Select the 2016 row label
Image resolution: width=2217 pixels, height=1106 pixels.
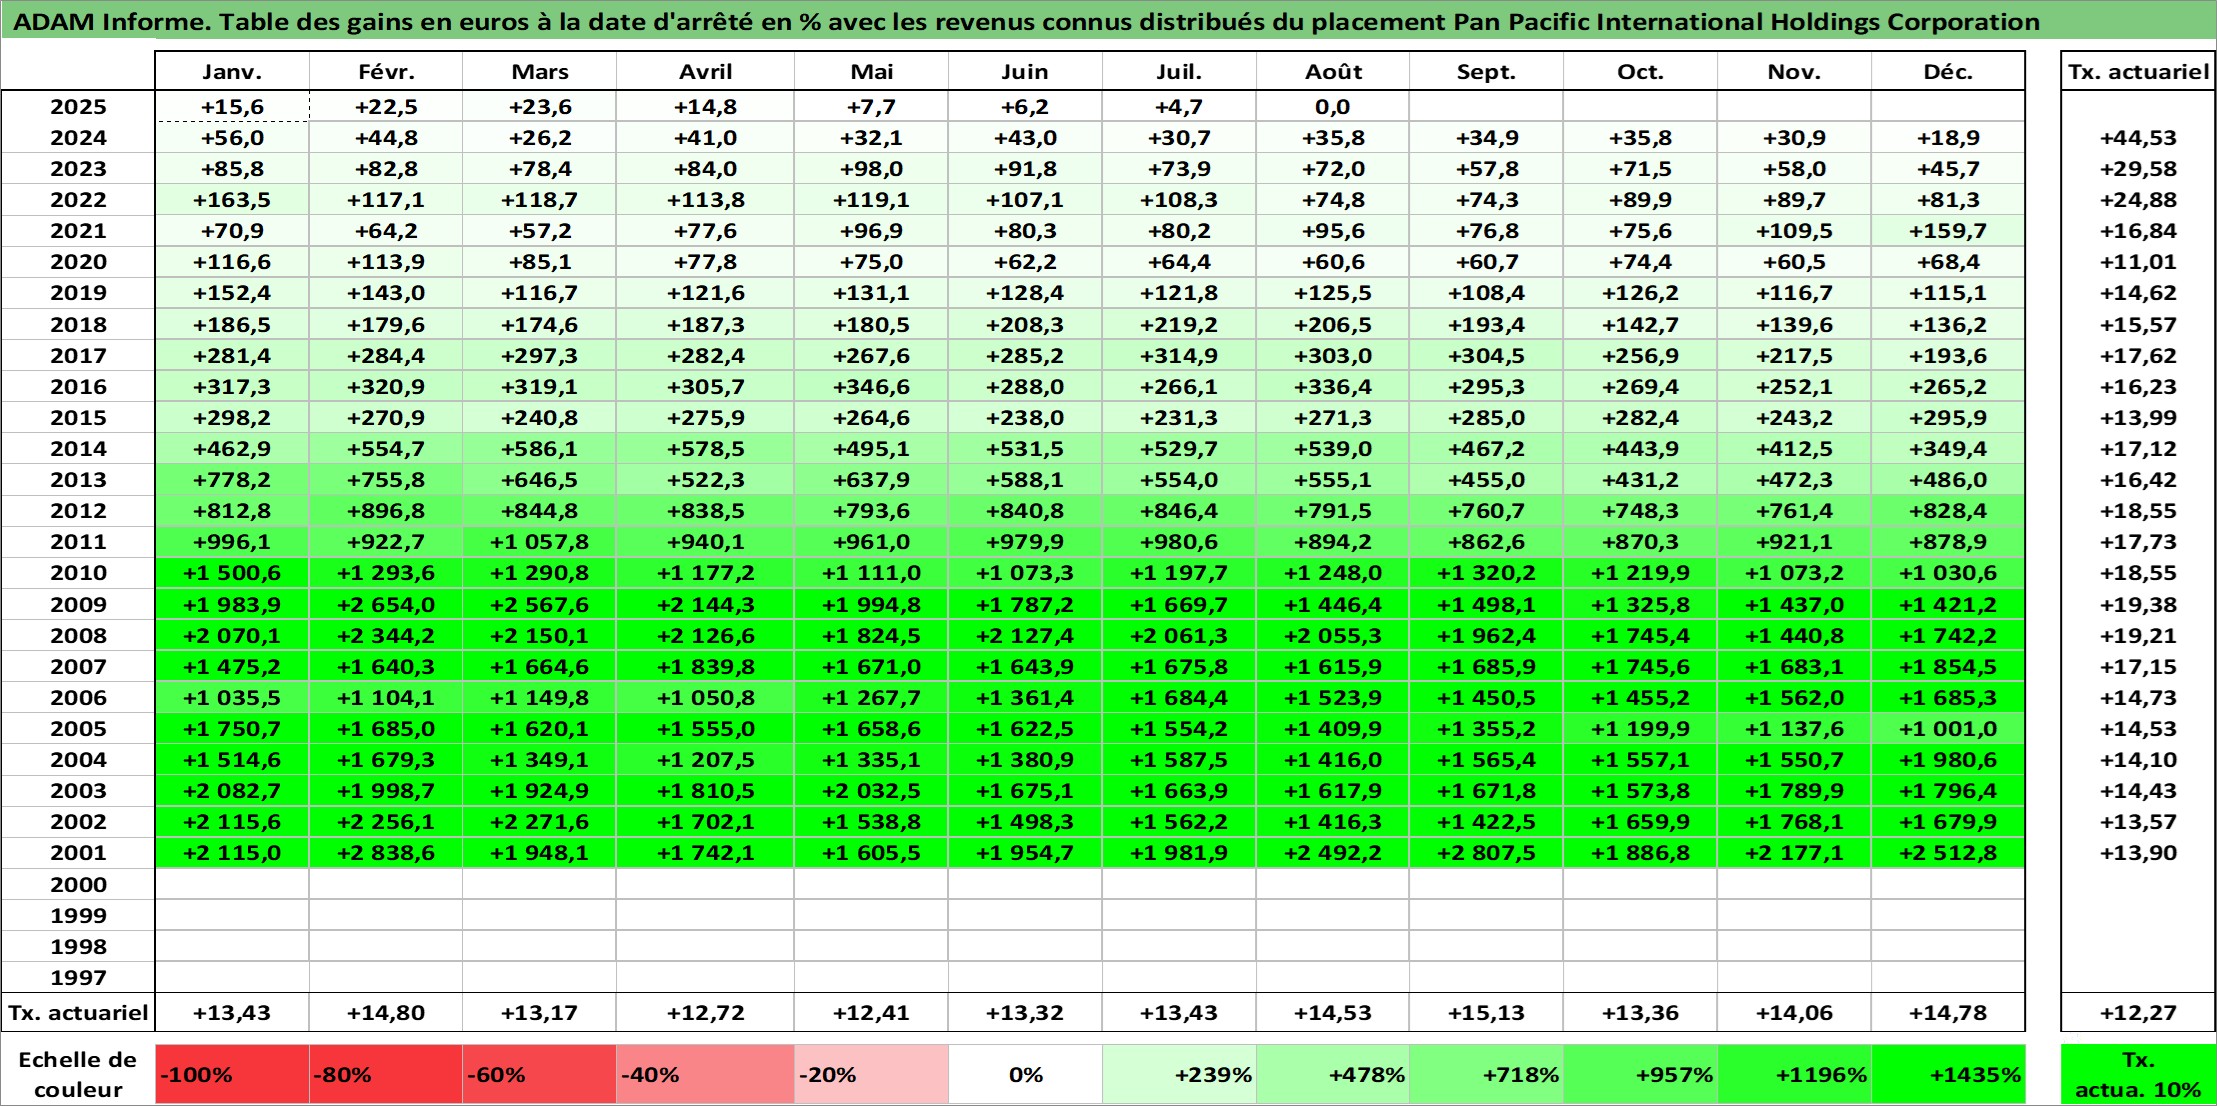tap(78, 387)
